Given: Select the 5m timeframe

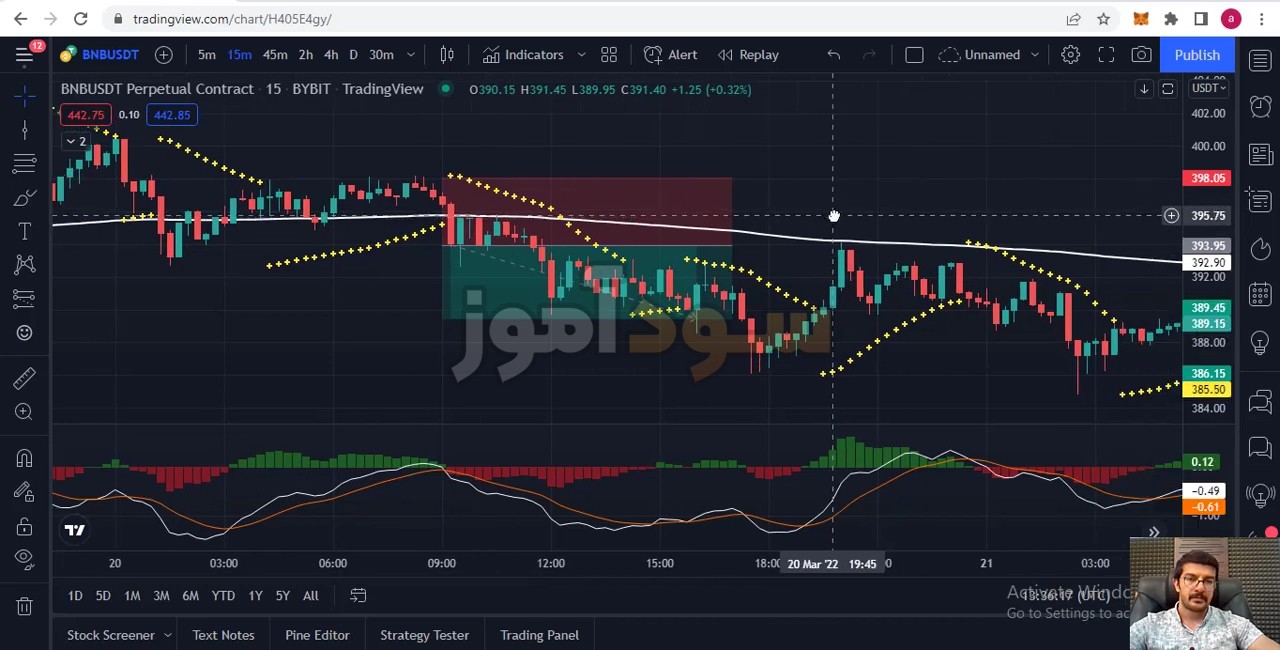Looking at the screenshot, I should [x=206, y=55].
